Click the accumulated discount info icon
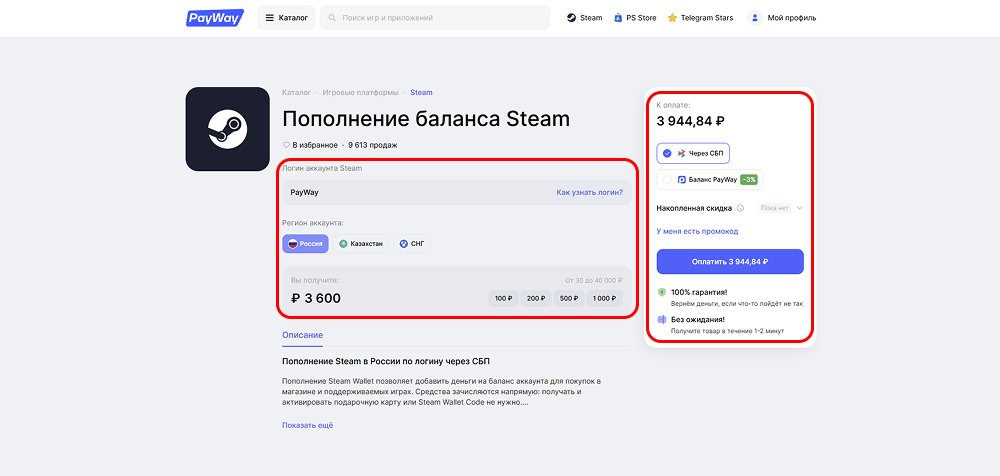The height and width of the screenshot is (476, 1000). pyautogui.click(x=740, y=208)
